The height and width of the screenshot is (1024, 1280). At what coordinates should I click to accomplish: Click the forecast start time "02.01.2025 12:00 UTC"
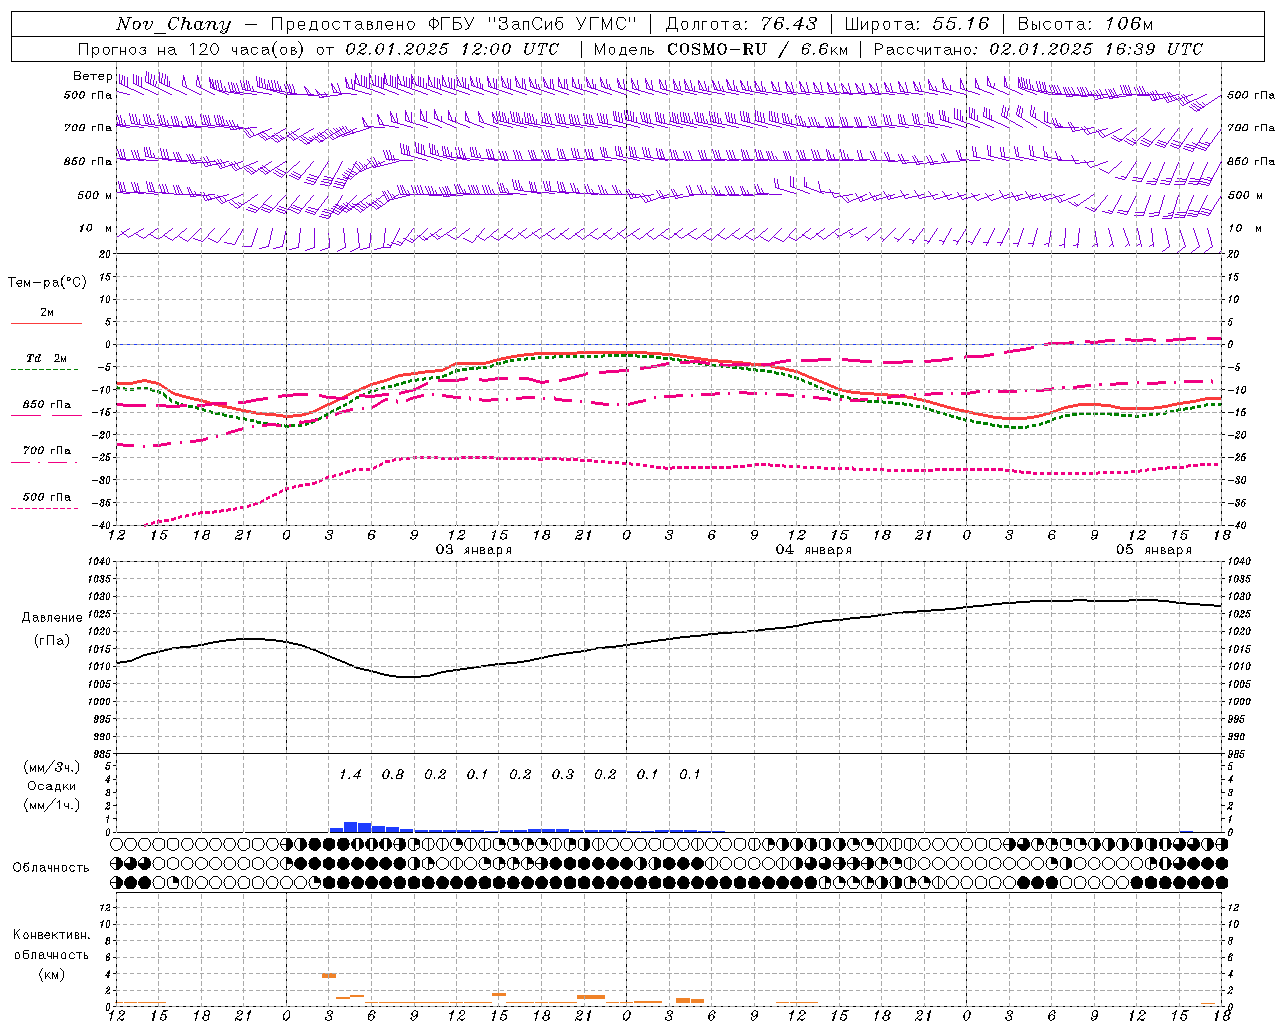click(452, 49)
